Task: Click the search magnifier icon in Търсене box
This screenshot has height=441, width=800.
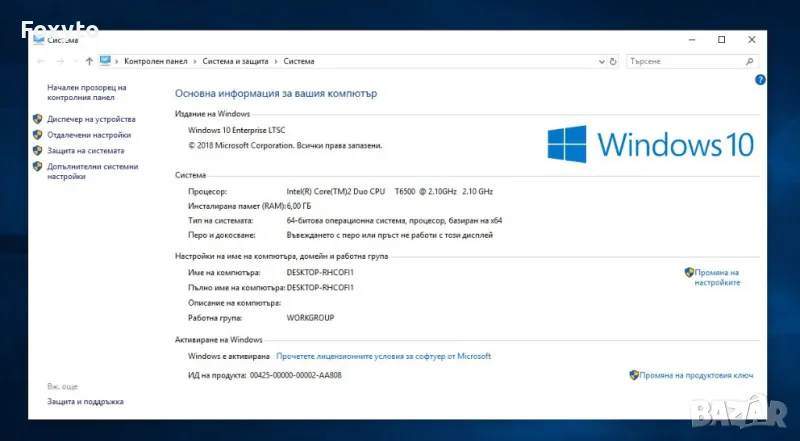Action: (751, 61)
